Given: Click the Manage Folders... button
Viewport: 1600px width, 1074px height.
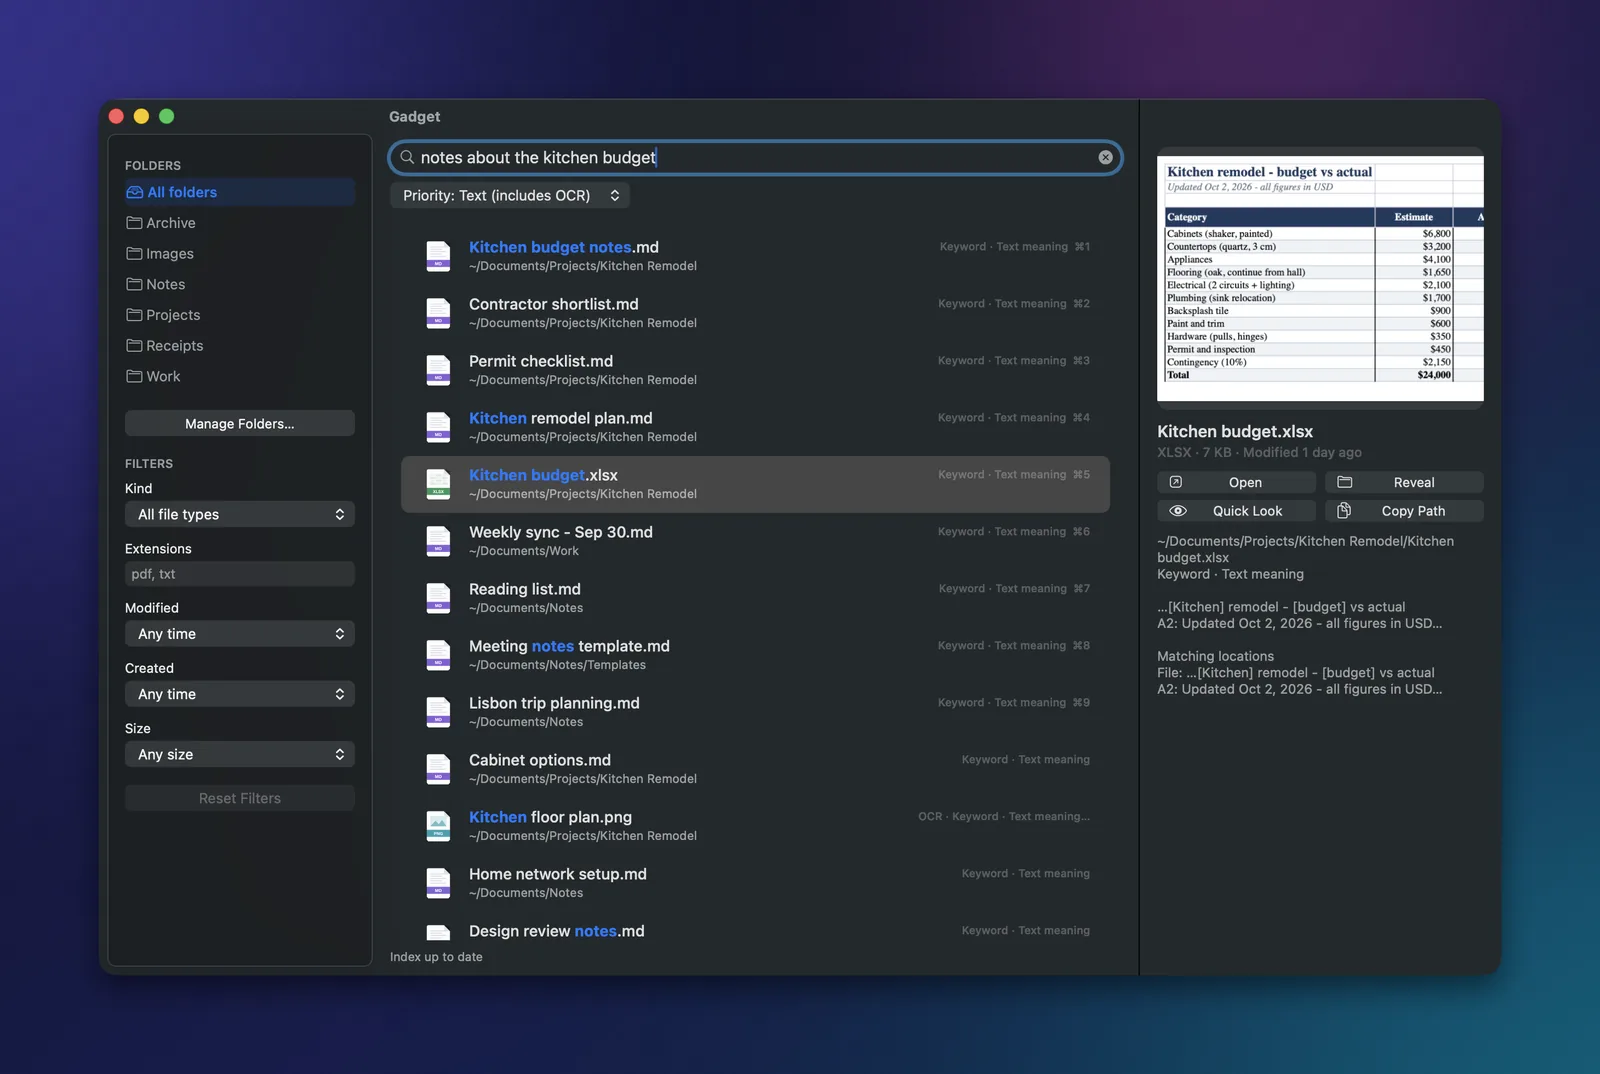Looking at the screenshot, I should (240, 423).
